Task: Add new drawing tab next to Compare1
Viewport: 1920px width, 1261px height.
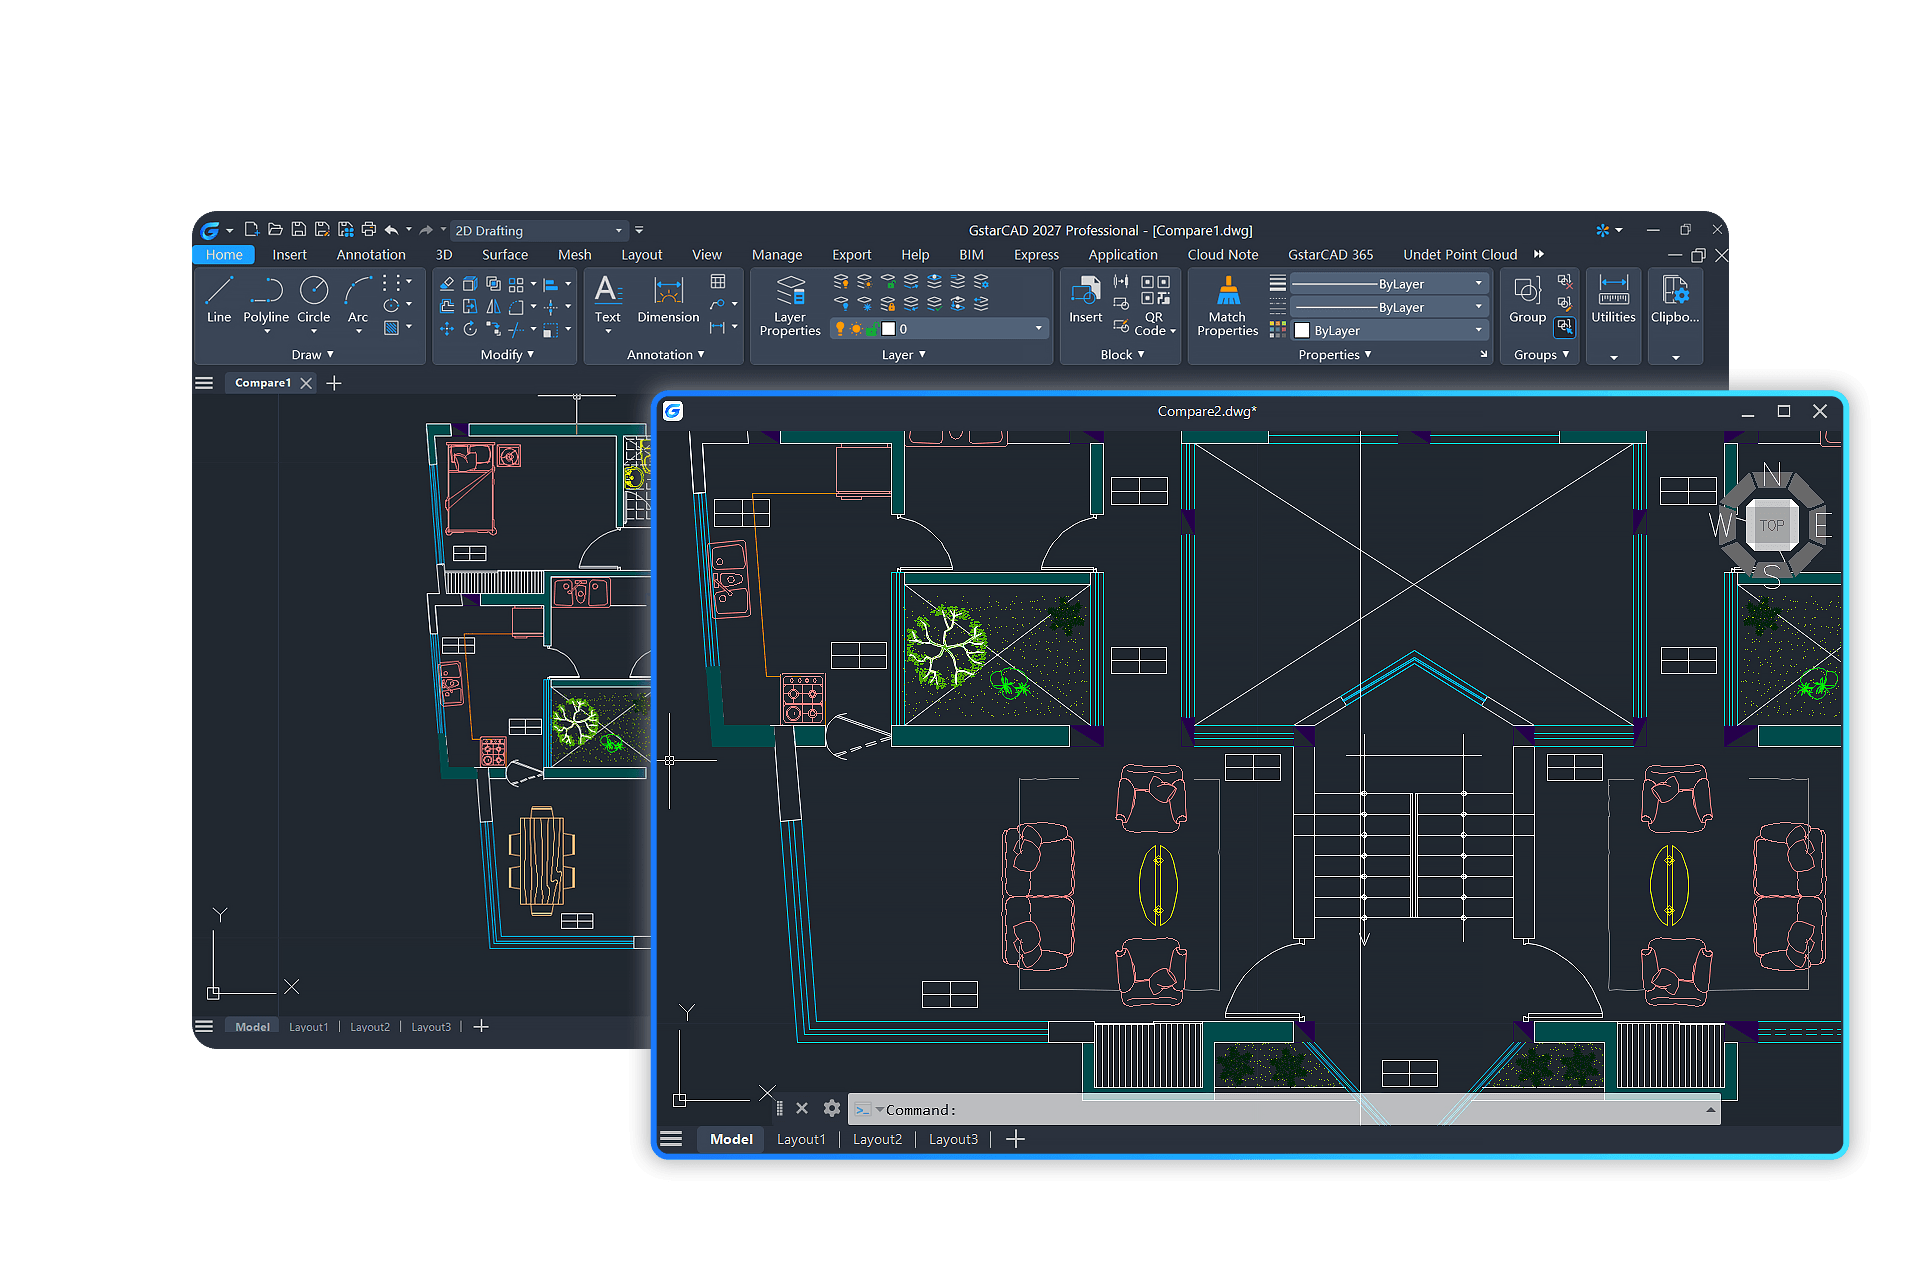Action: 334,383
